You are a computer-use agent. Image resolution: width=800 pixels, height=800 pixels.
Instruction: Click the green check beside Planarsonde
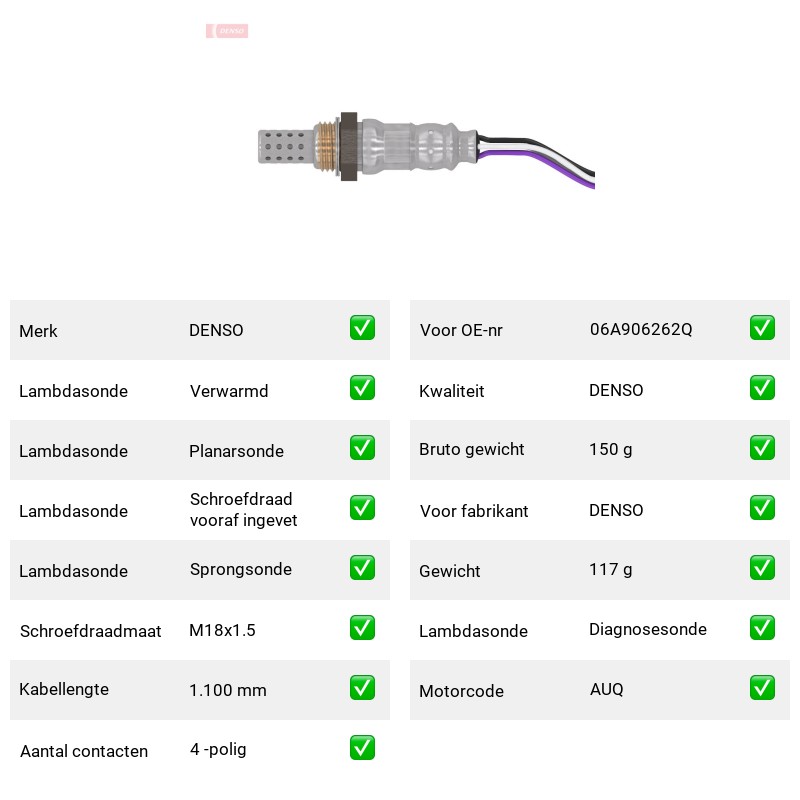(x=362, y=447)
